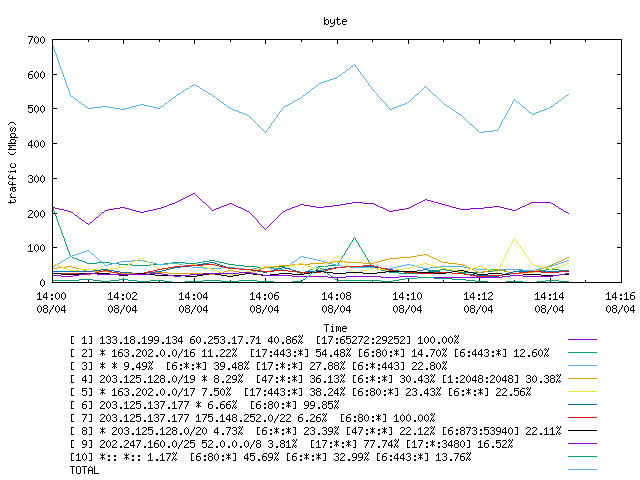Viewport: 640px width, 480px height.
Task: Click y-axis value 100
Action: coord(36,248)
